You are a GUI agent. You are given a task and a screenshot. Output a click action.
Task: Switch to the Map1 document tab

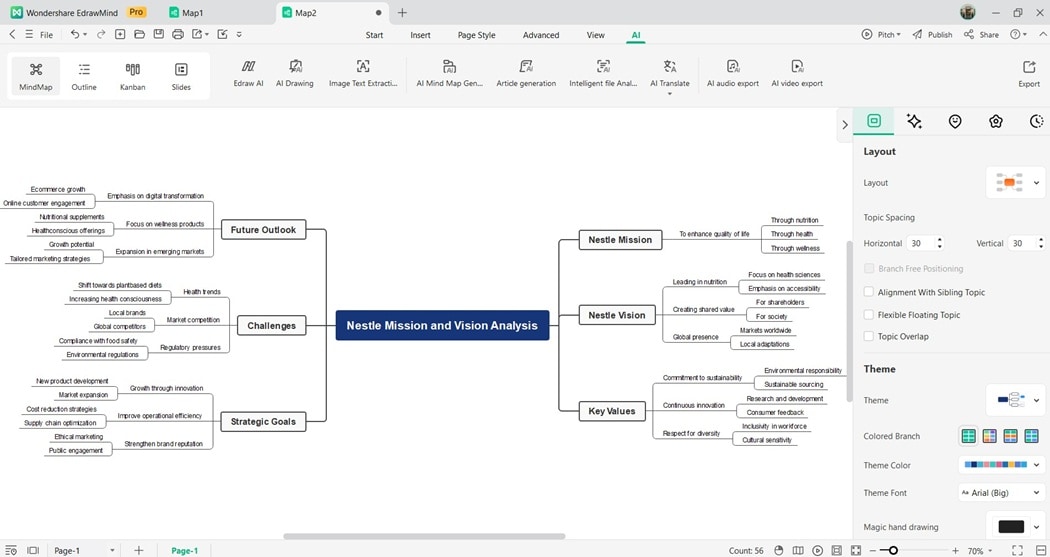187,13
